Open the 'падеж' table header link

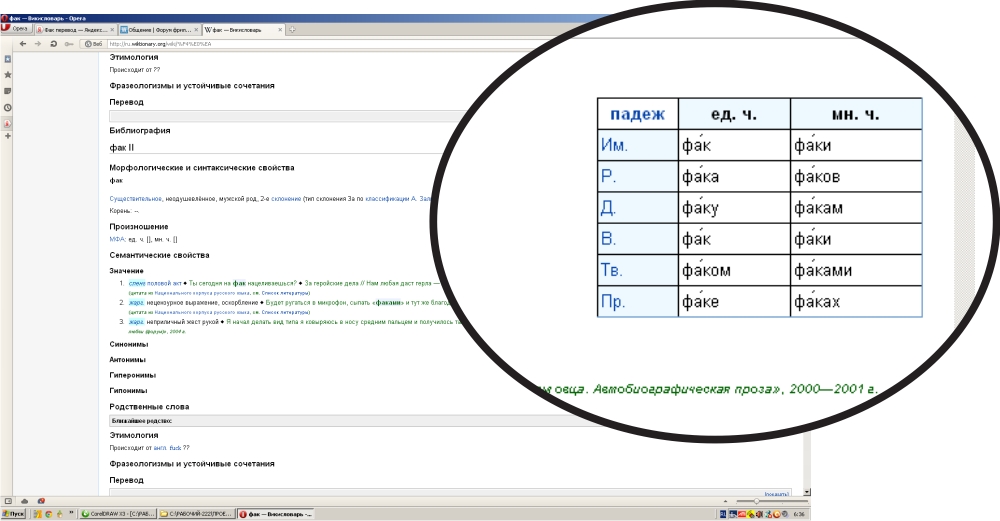coord(637,114)
